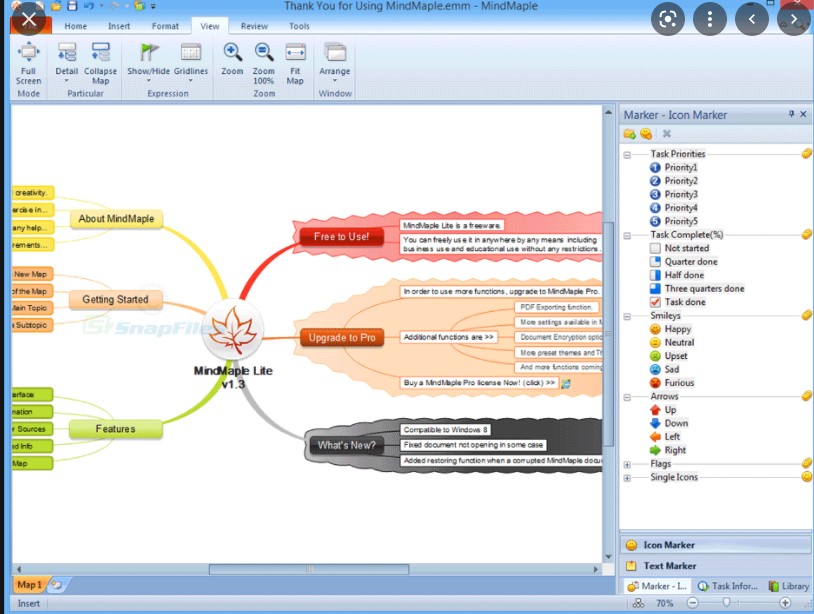Select the Priority1 marker icon
Viewport: 814px width, 614px height.
[x=655, y=167]
